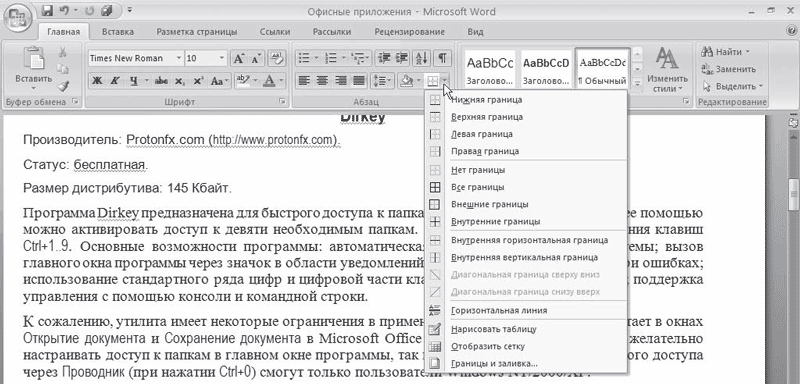Image resolution: width=800 pixels, height=384 pixels.
Task: Select Нарисовать таблицу menu item
Action: click(526, 329)
